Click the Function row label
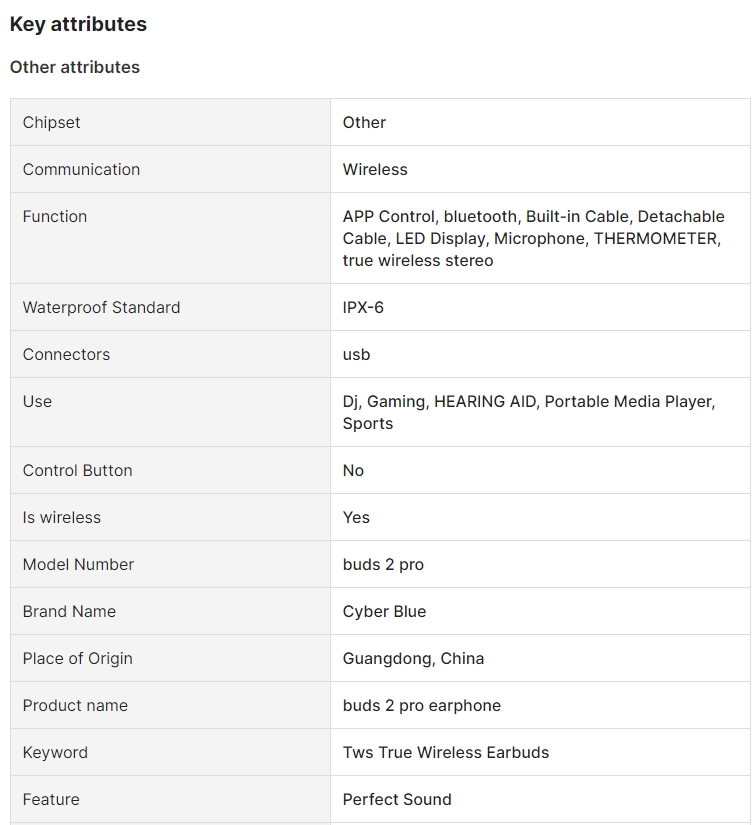The image size is (754, 825). tap(55, 216)
